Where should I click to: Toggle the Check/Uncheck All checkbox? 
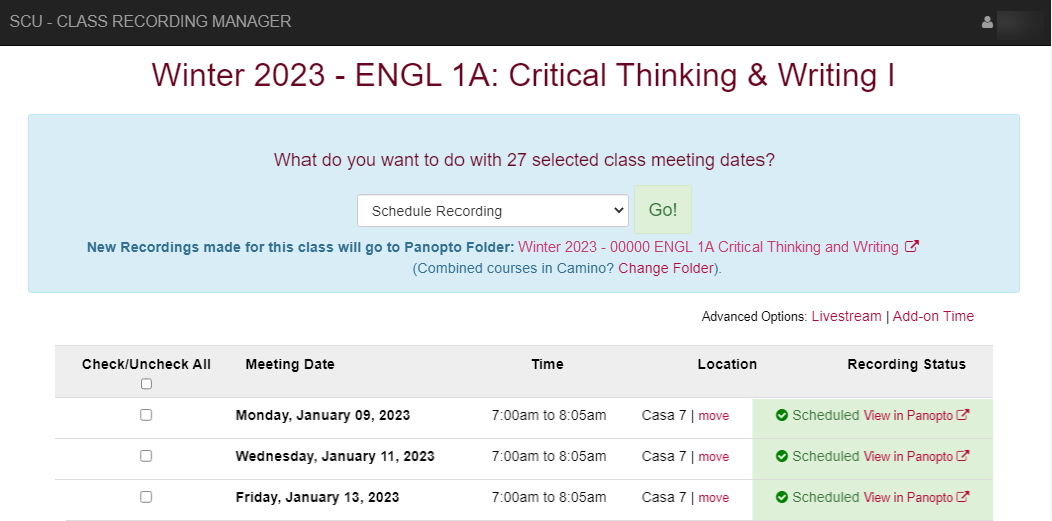(146, 384)
